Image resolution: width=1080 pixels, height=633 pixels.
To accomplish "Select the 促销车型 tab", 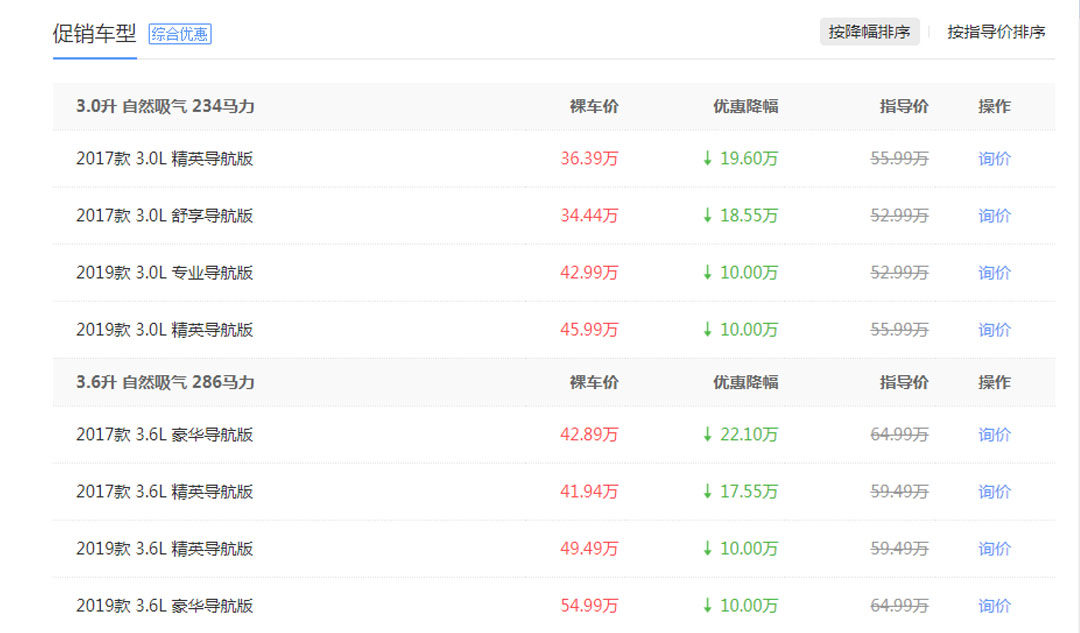I will tap(94, 33).
